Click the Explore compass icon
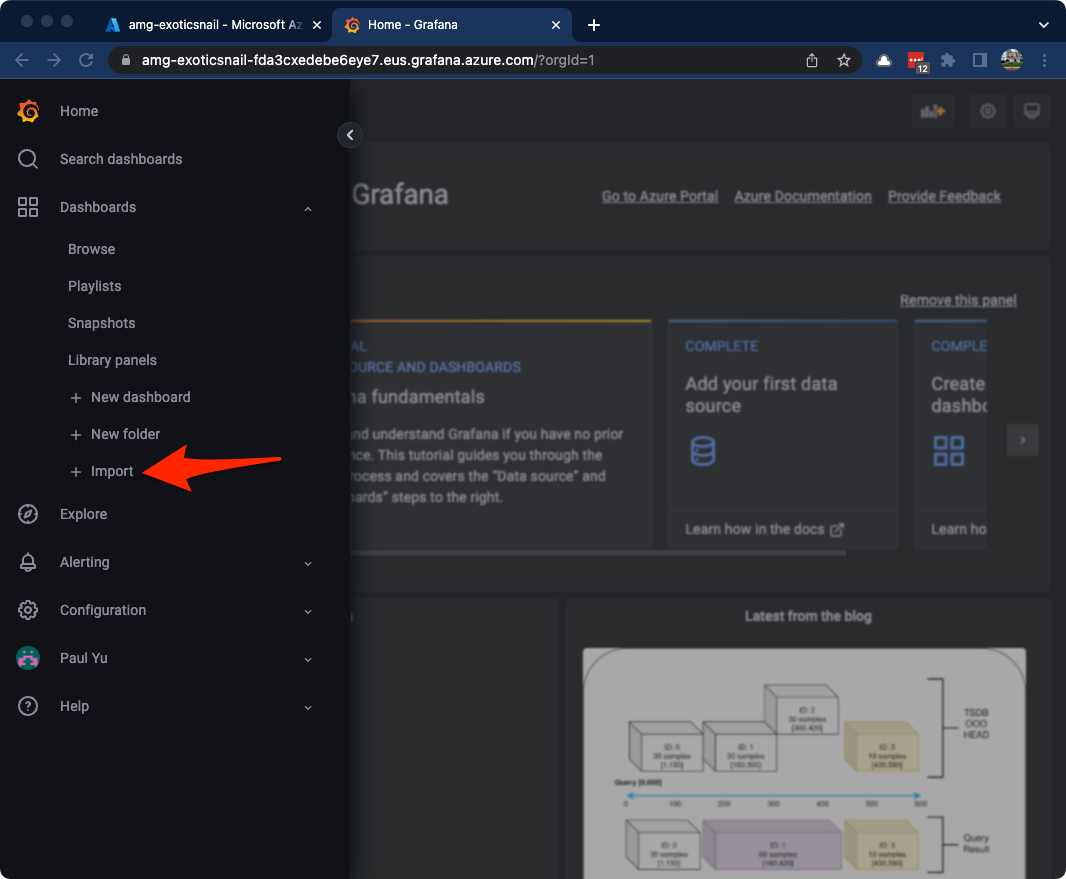1066x879 pixels. click(x=28, y=514)
